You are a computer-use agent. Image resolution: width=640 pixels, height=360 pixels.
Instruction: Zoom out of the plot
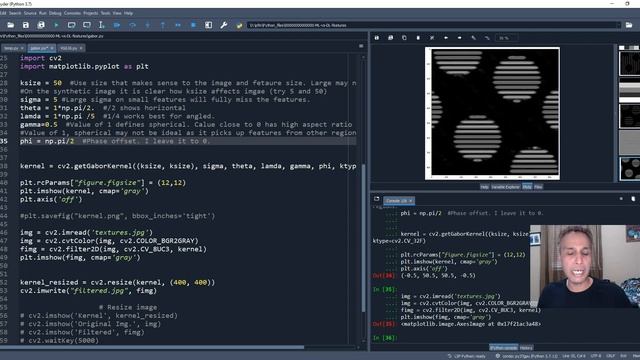pos(487,38)
